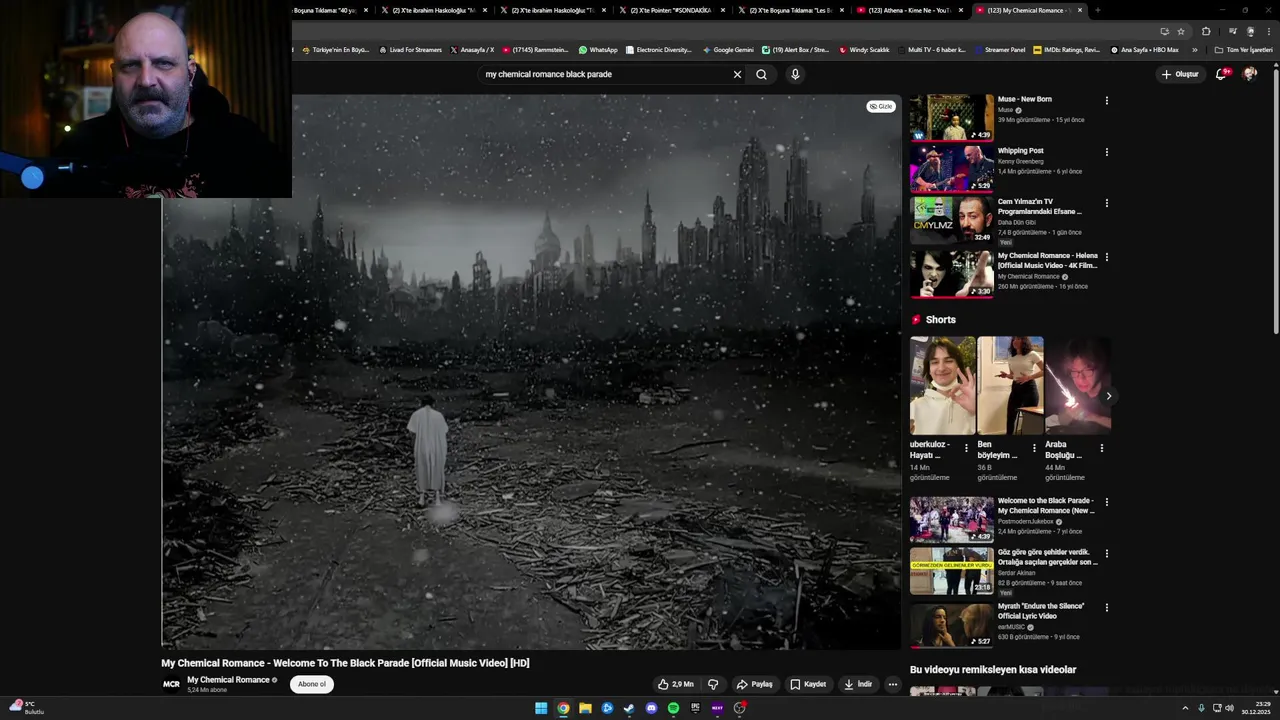1280x720 pixels.
Task: Open weather widget on the taskbar
Action: pyautogui.click(x=24, y=707)
